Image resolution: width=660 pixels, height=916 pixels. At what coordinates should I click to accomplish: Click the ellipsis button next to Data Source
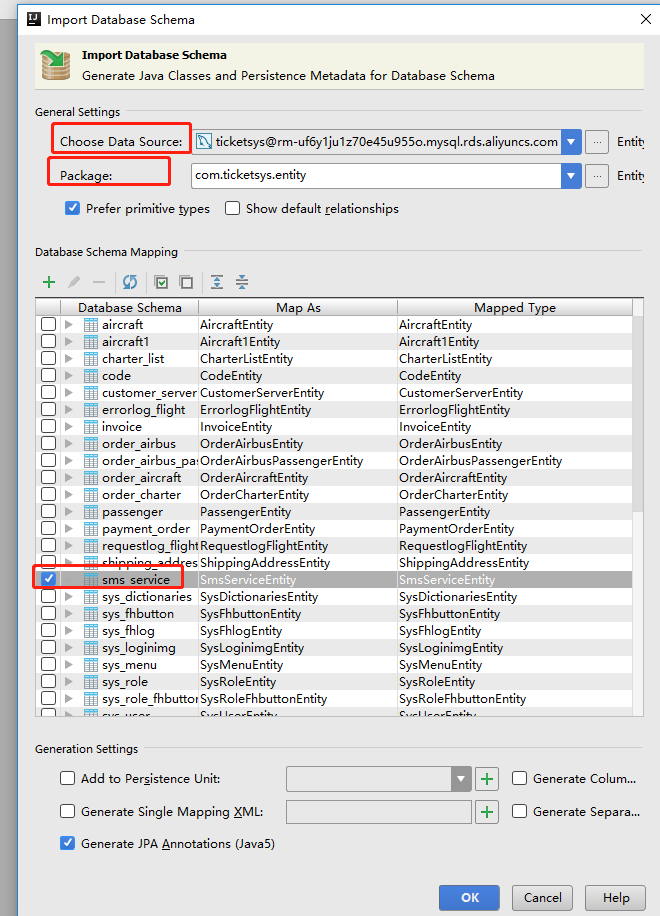tap(596, 142)
